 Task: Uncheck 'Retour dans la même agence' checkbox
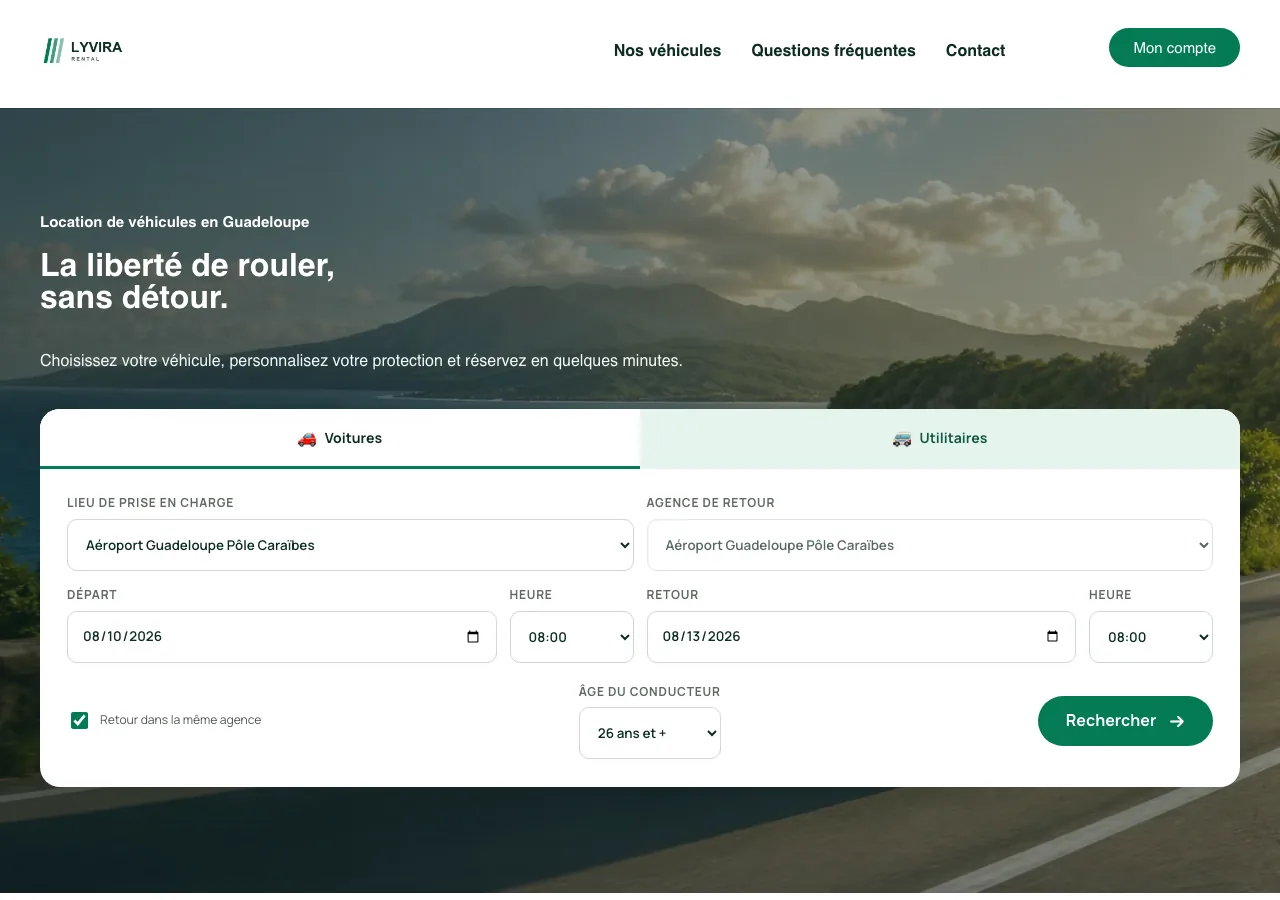pos(80,720)
